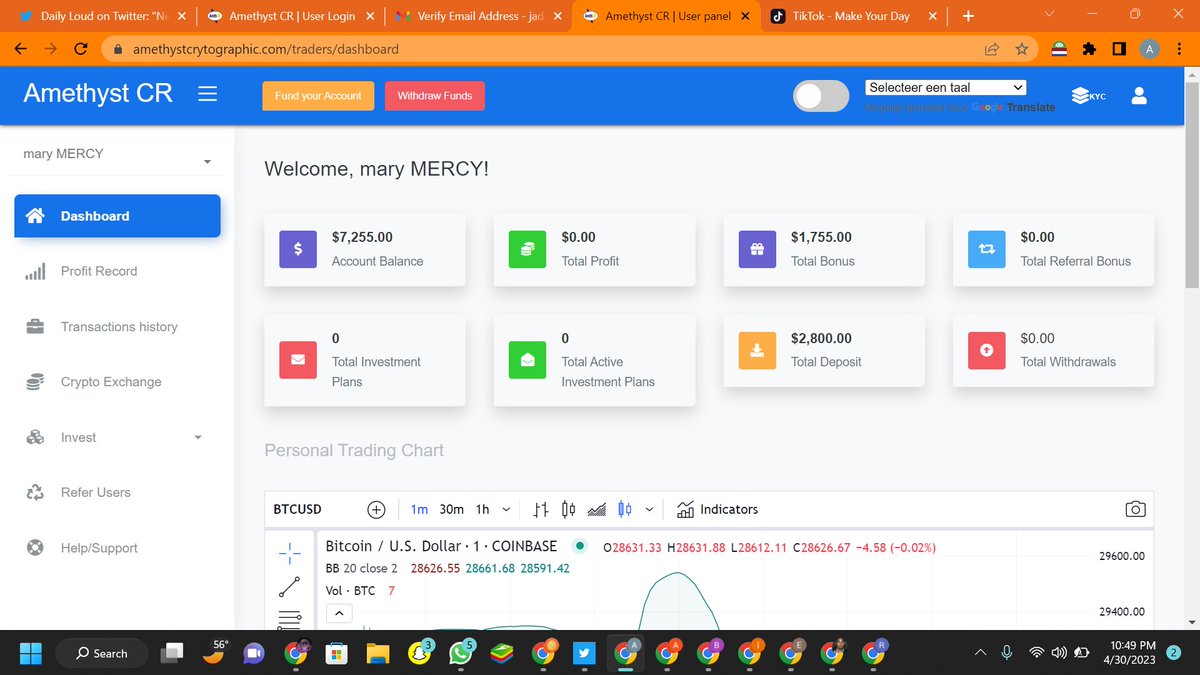Toggle the dark mode switch in header
This screenshot has width=1200, height=675.
click(x=821, y=95)
